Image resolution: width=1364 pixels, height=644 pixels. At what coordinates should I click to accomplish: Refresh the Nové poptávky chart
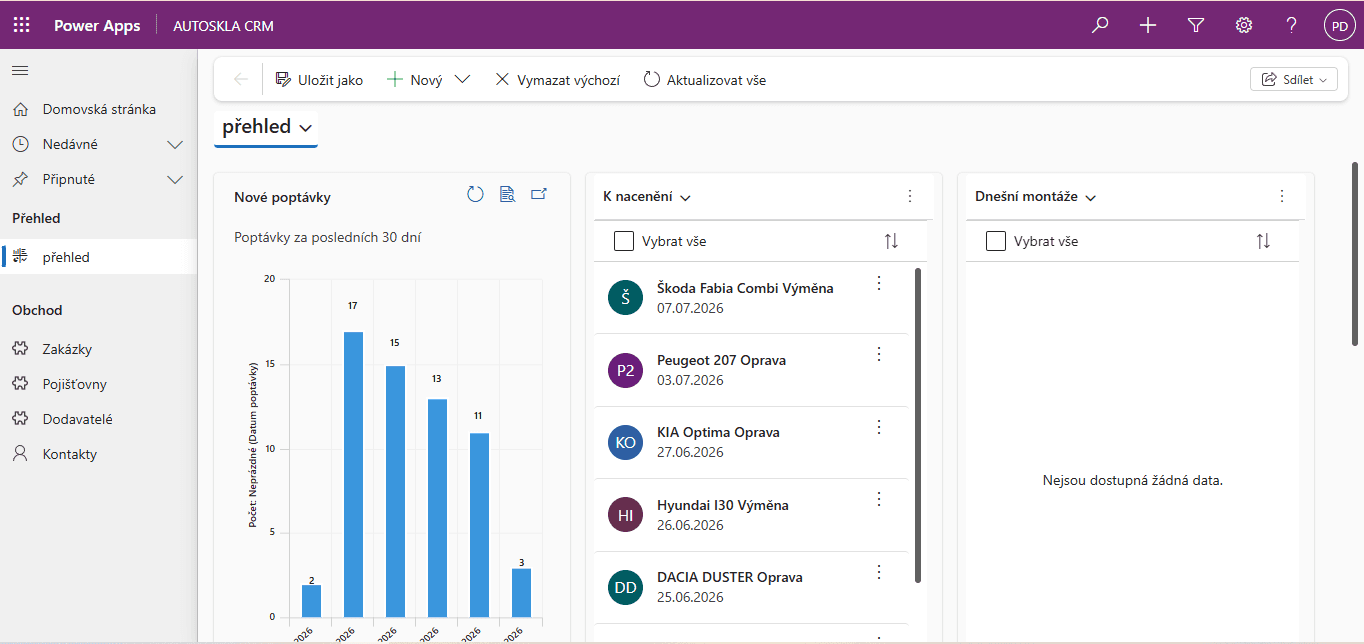tap(475, 194)
